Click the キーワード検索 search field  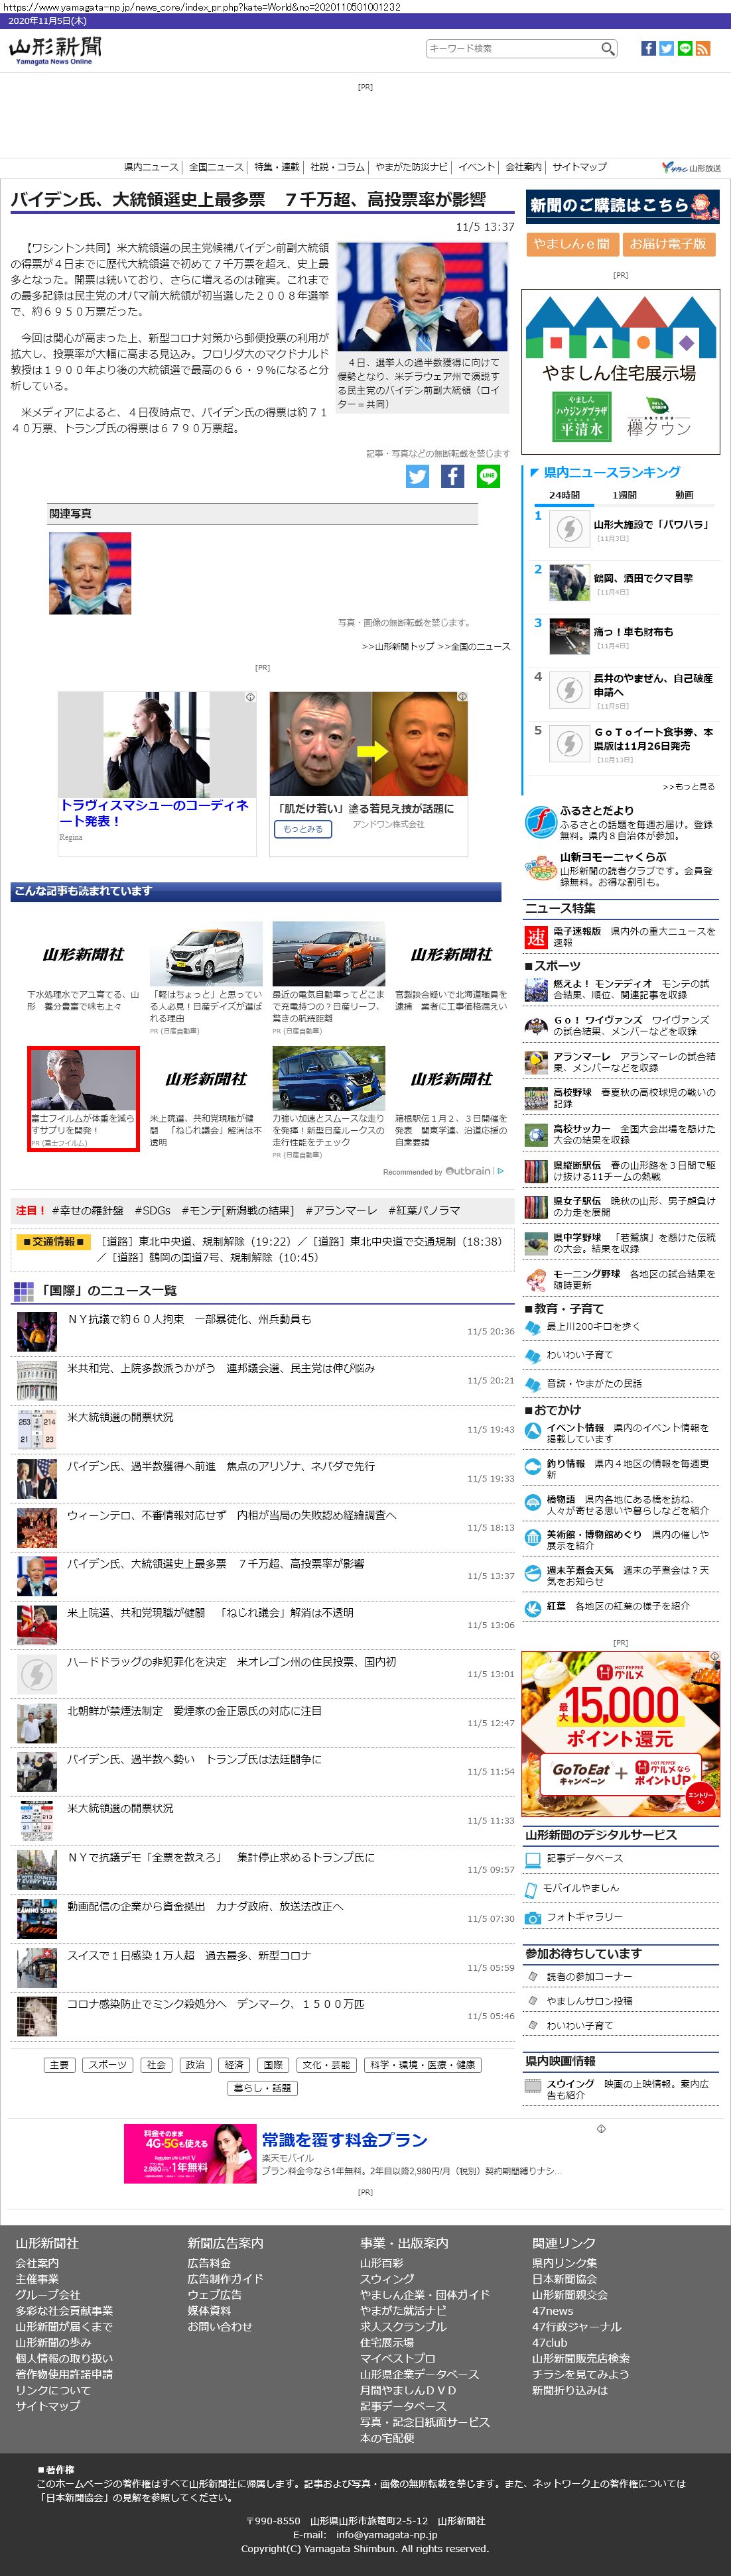(512, 48)
